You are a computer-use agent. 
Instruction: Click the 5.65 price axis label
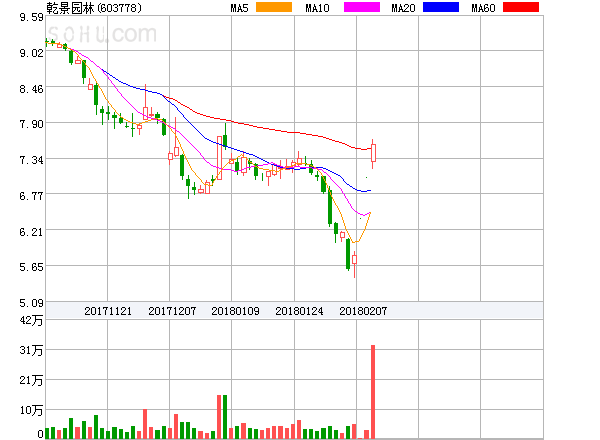pos(31,267)
